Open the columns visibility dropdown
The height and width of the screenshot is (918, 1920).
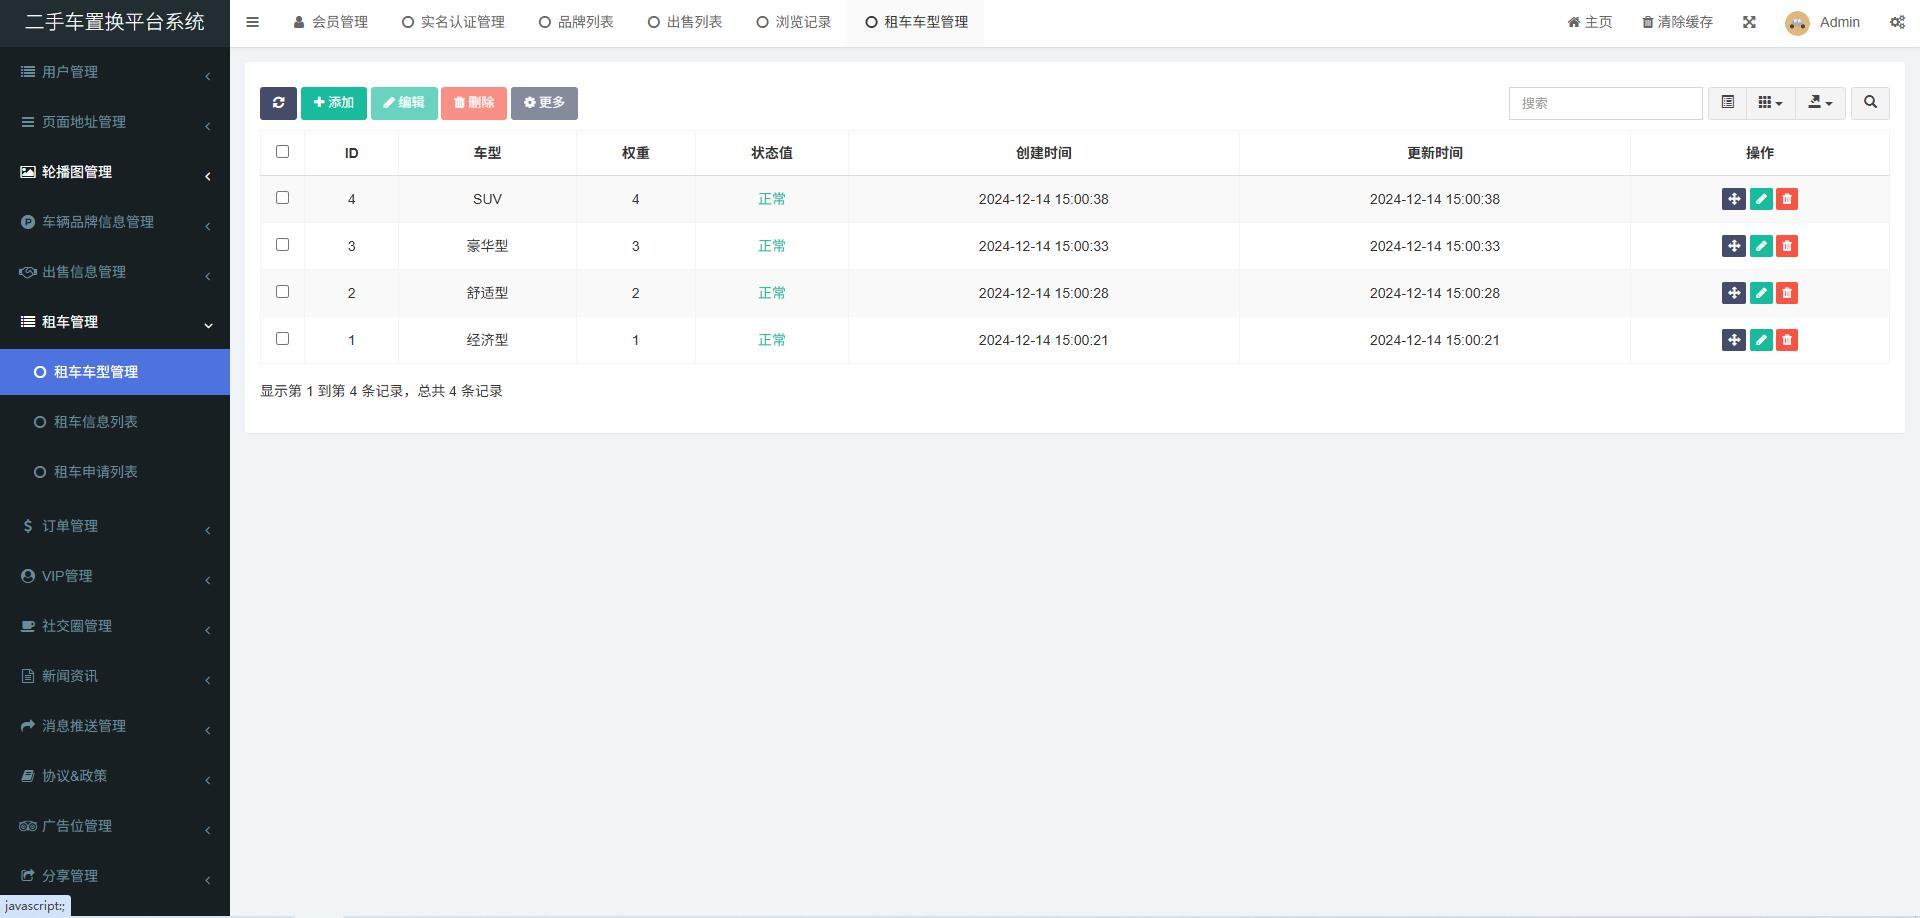(x=1770, y=103)
